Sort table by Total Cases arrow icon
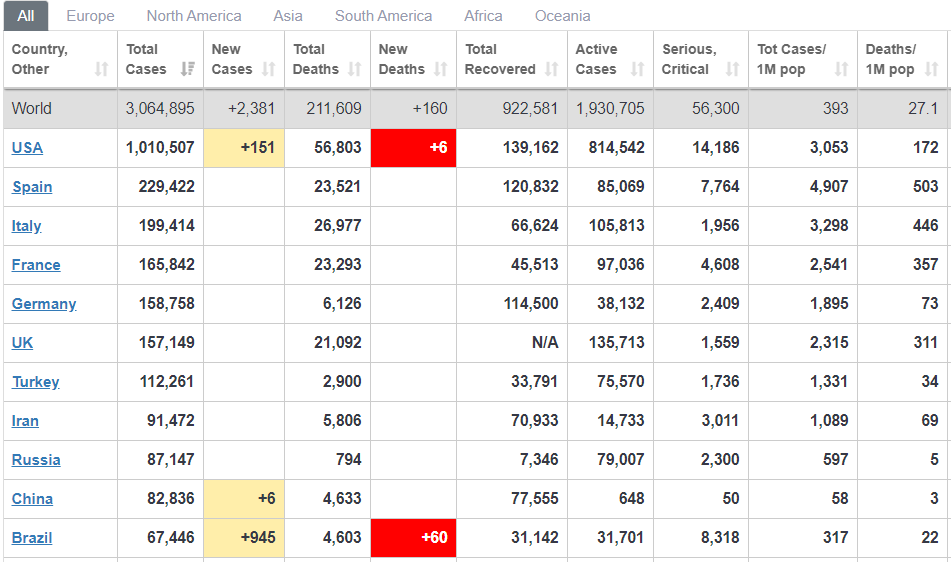This screenshot has width=951, height=562. pos(187,69)
